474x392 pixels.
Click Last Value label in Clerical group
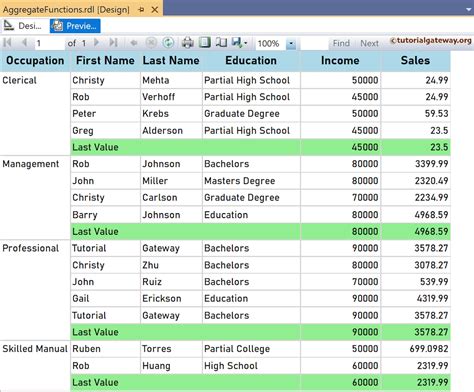pyautogui.click(x=95, y=147)
